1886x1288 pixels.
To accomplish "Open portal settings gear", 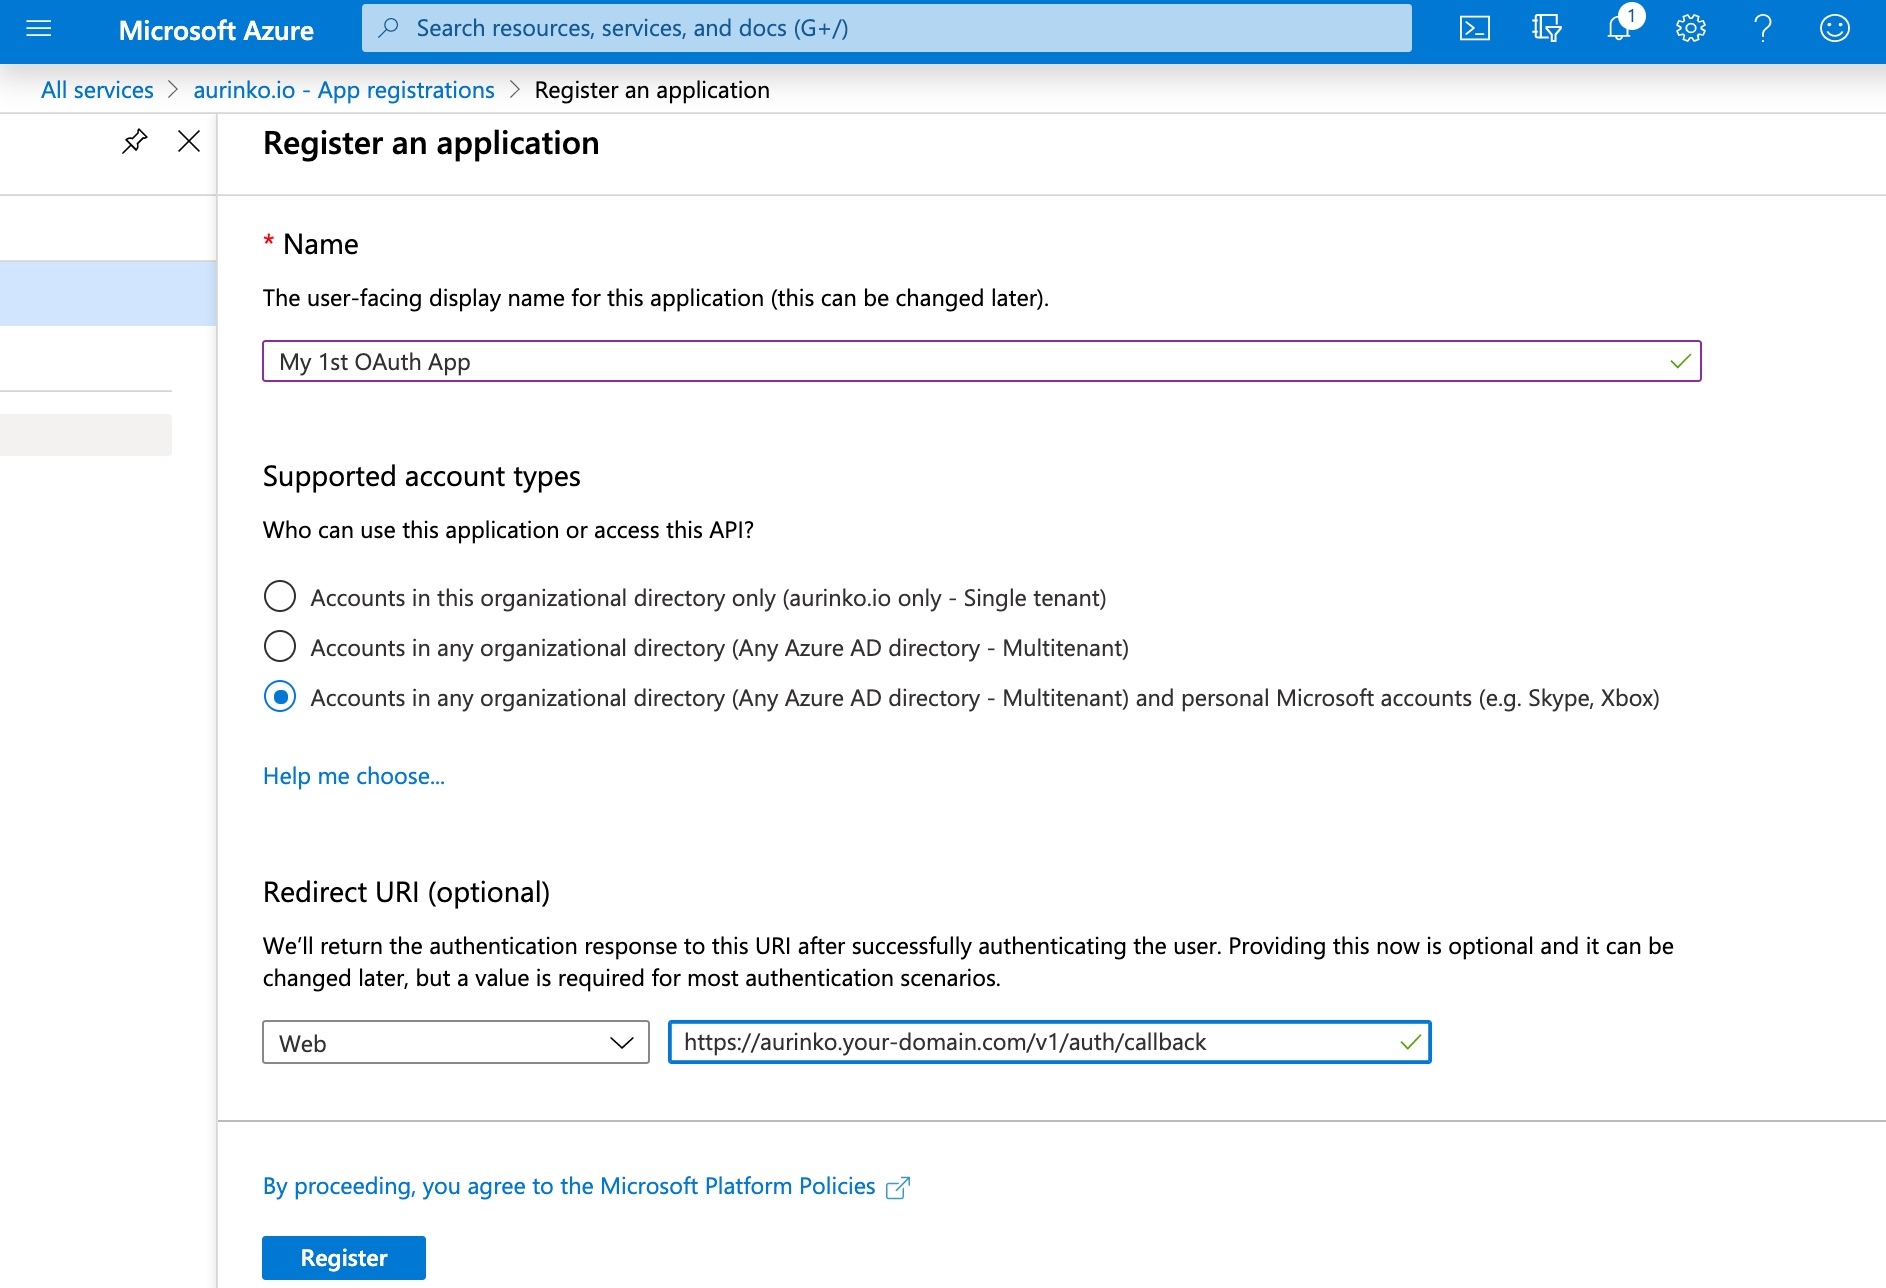I will pyautogui.click(x=1690, y=29).
